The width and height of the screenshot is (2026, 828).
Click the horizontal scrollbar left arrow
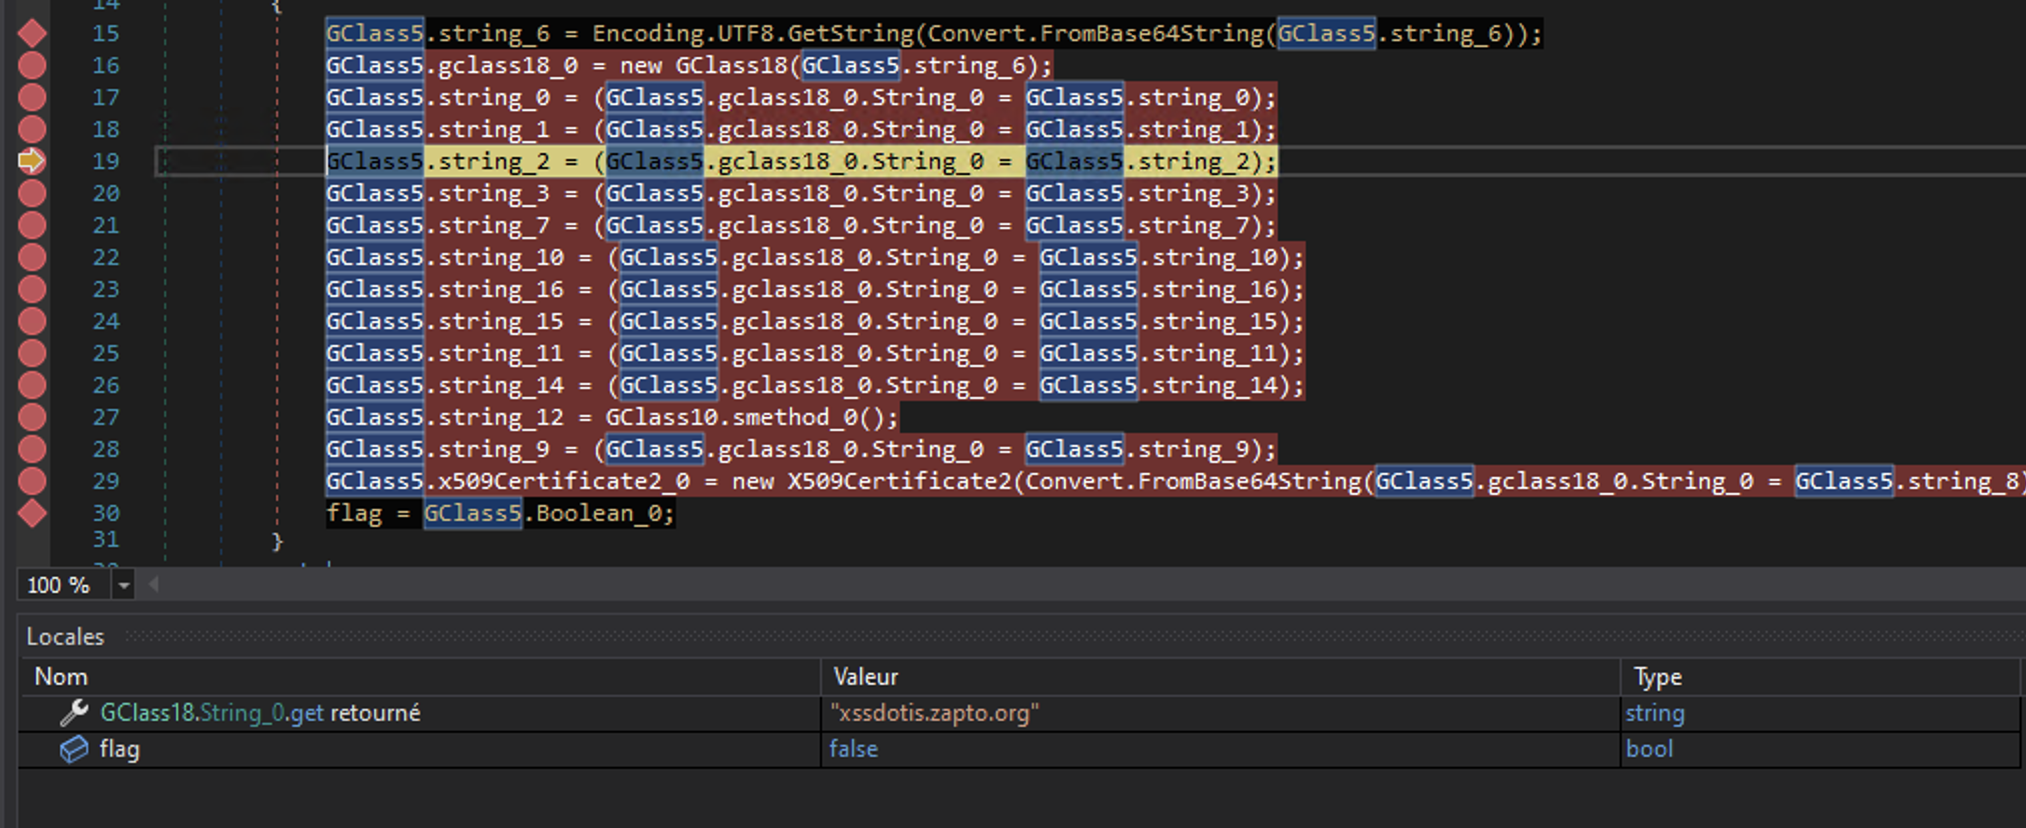coord(153,585)
